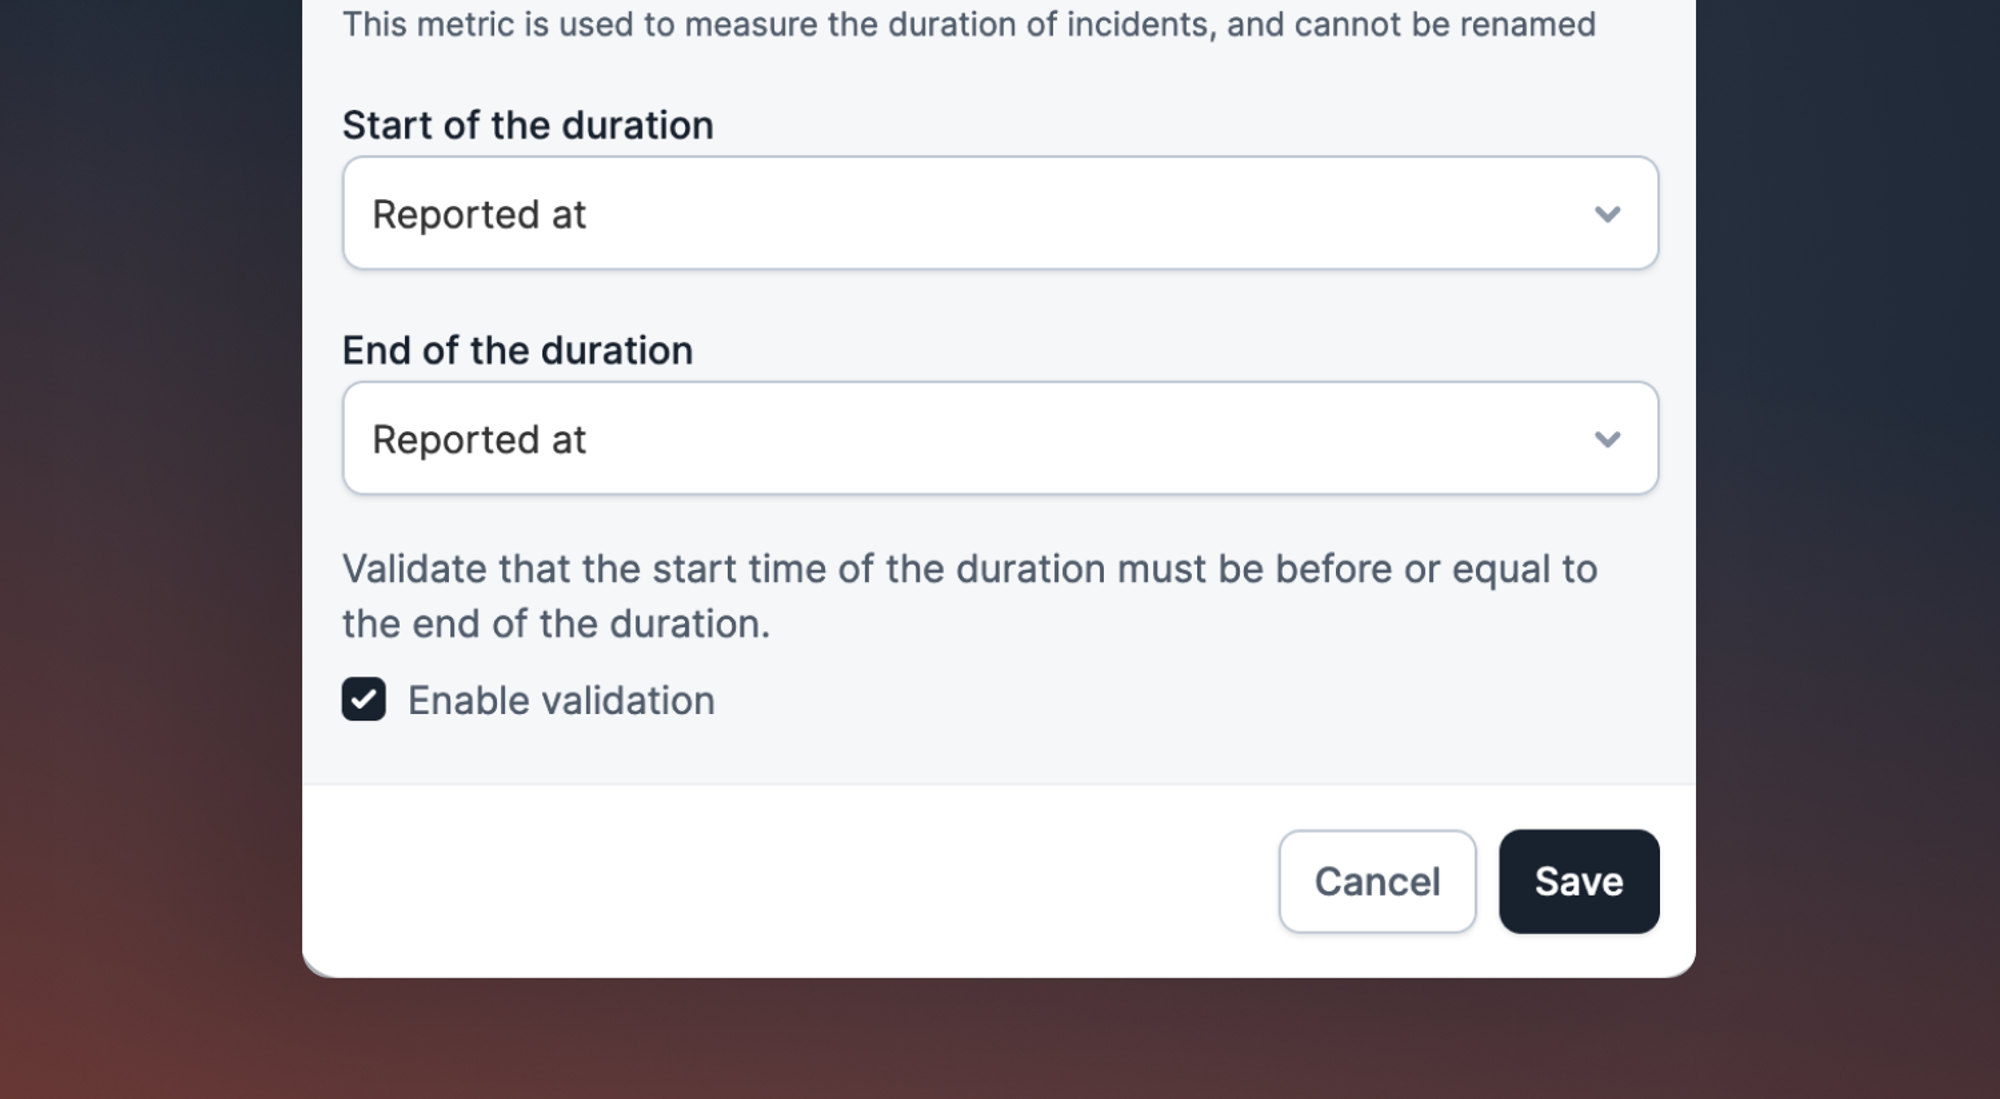Click the 'End of the duration' label
Image resolution: width=2000 pixels, height=1099 pixels.
tap(517, 350)
